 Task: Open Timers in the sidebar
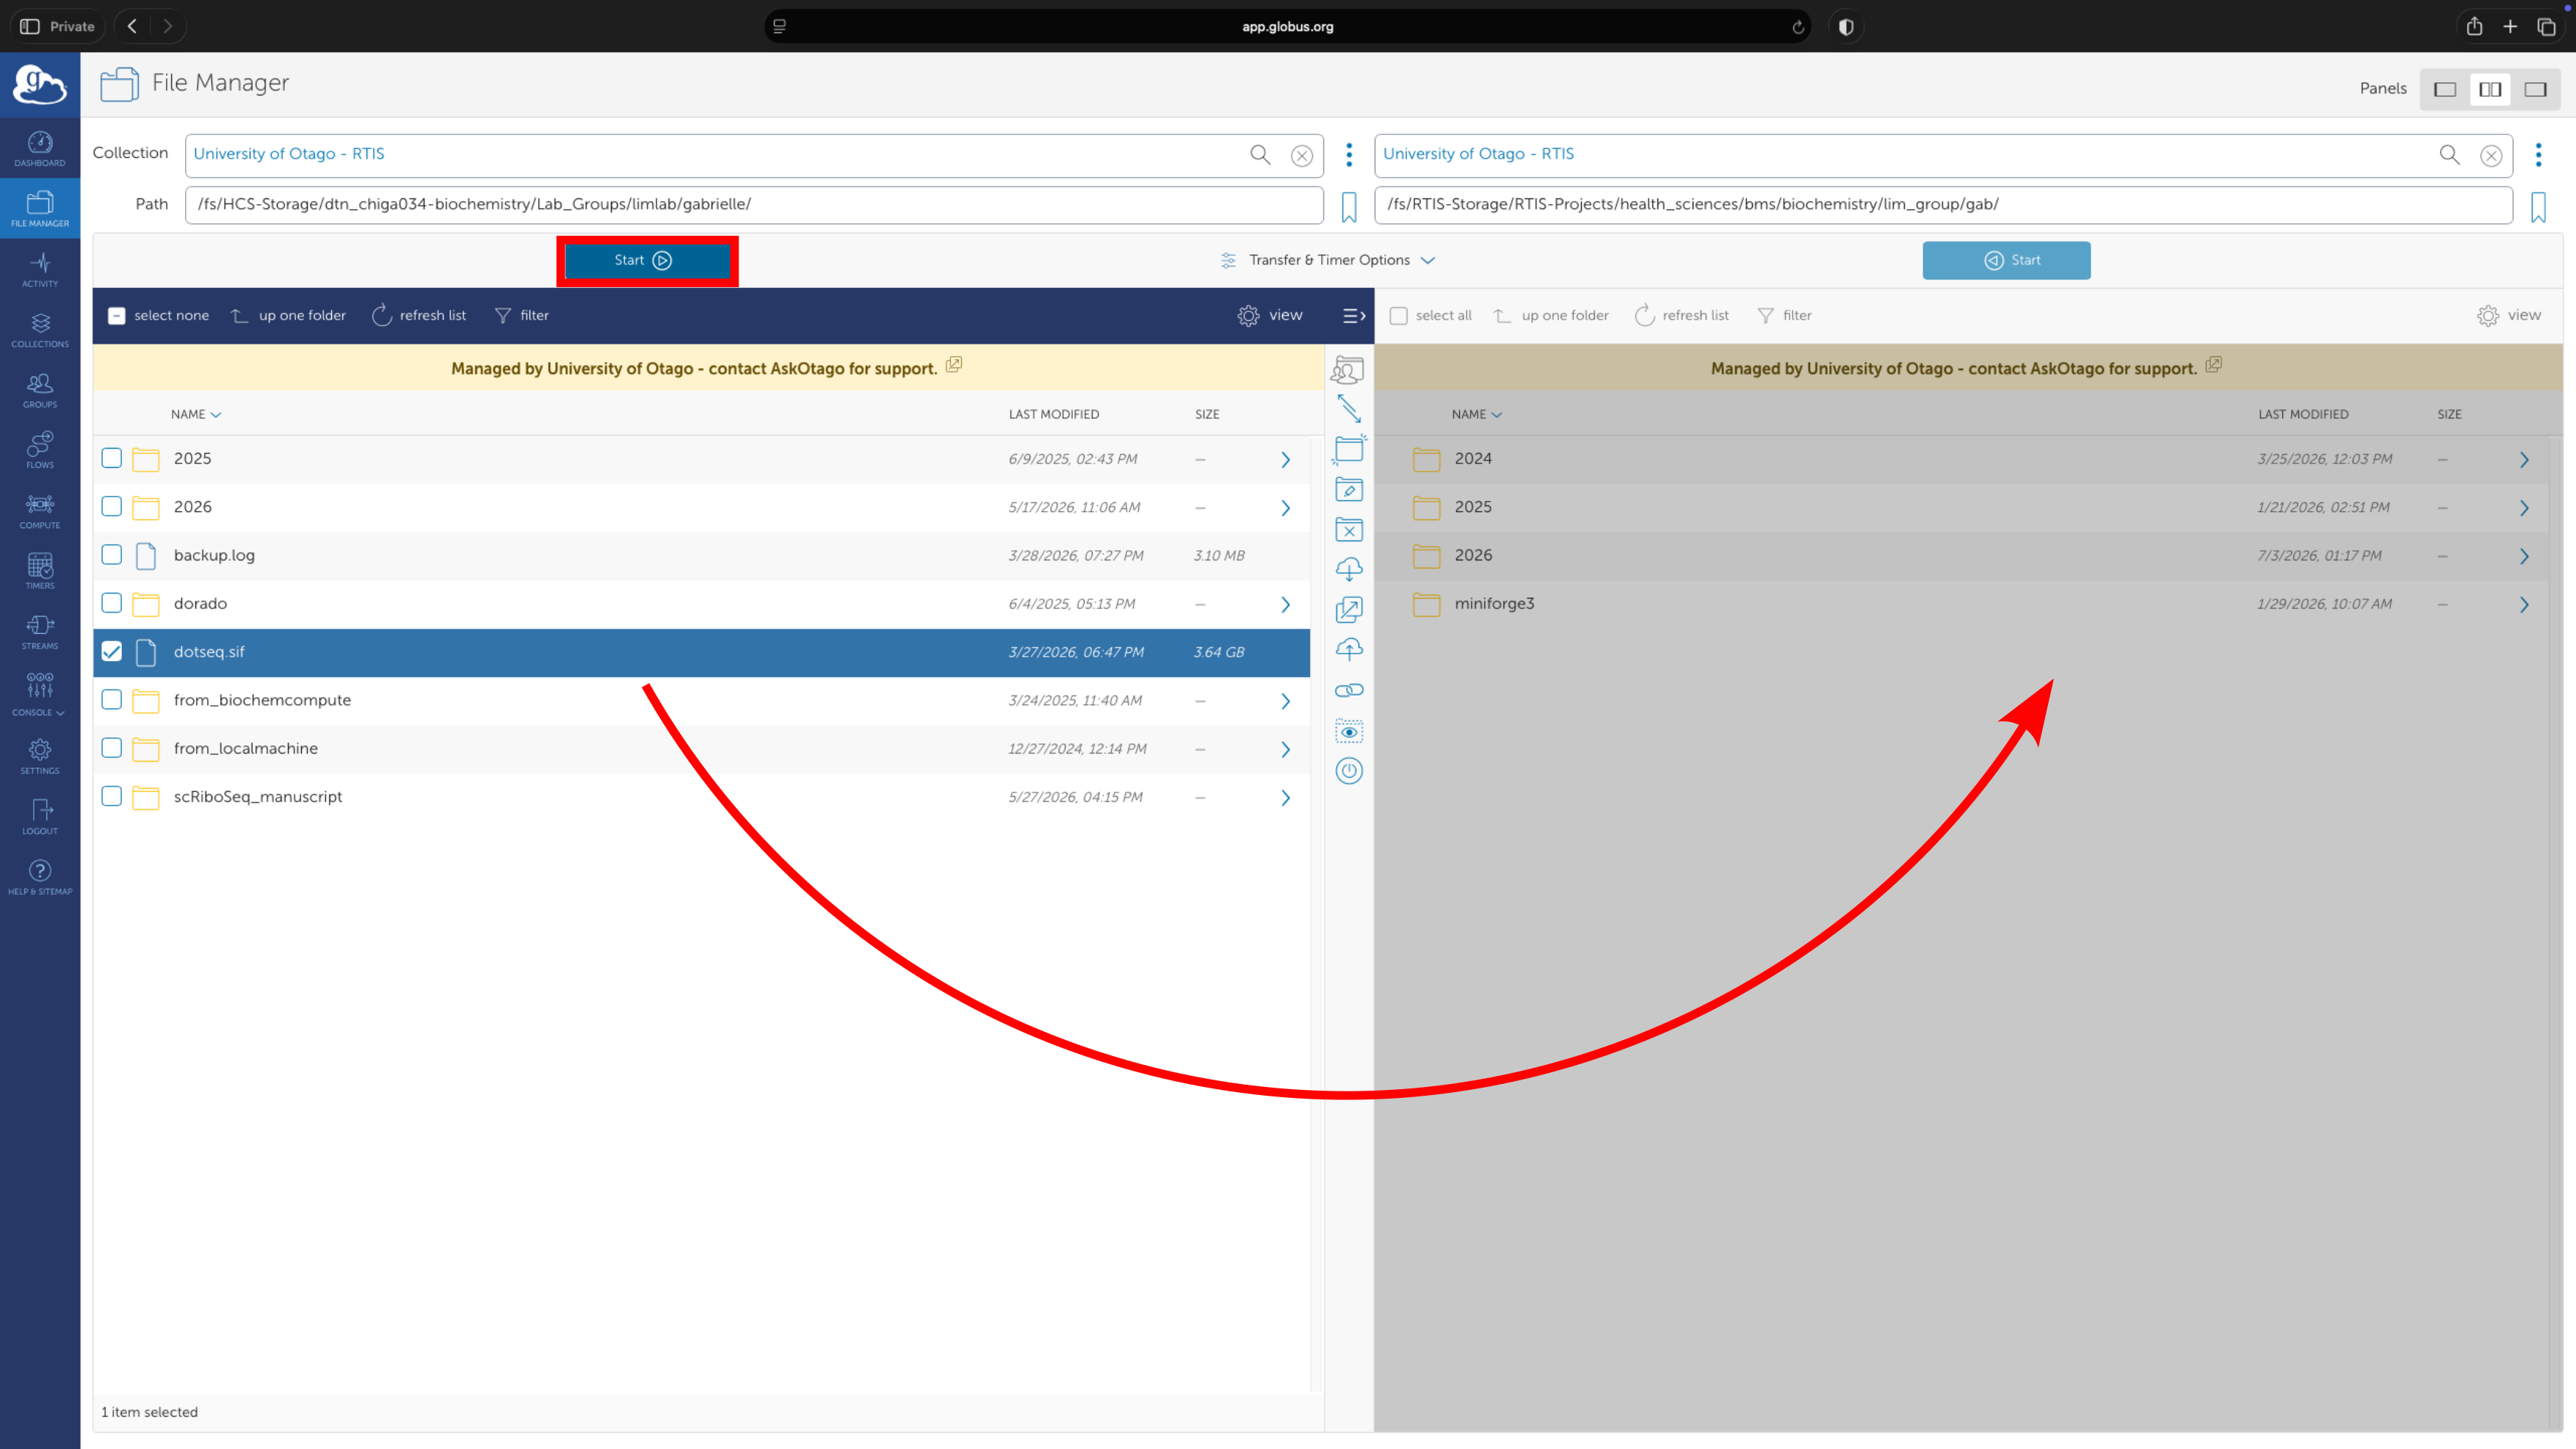pos(40,571)
